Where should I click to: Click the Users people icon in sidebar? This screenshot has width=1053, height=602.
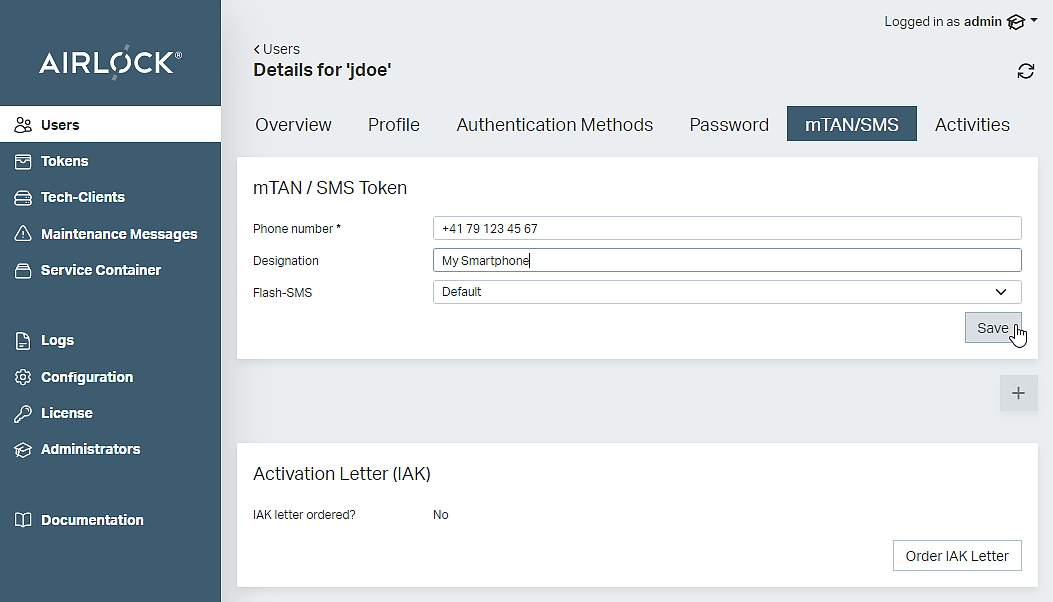[23, 125]
